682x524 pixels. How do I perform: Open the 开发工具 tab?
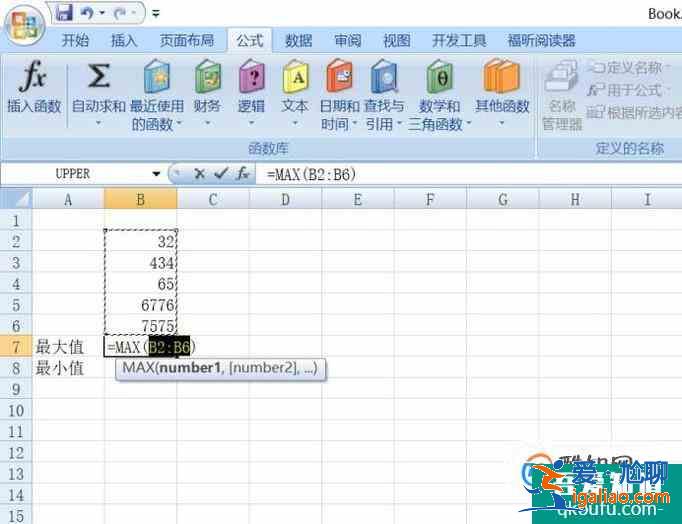[x=459, y=40]
